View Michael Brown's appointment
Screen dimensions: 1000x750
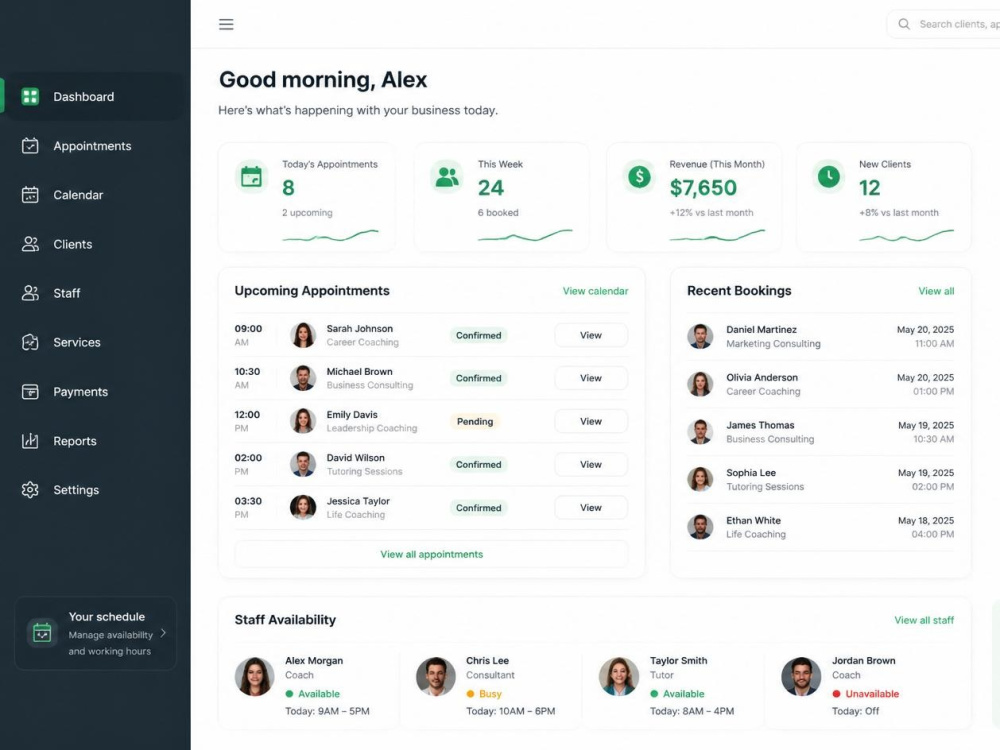(591, 378)
